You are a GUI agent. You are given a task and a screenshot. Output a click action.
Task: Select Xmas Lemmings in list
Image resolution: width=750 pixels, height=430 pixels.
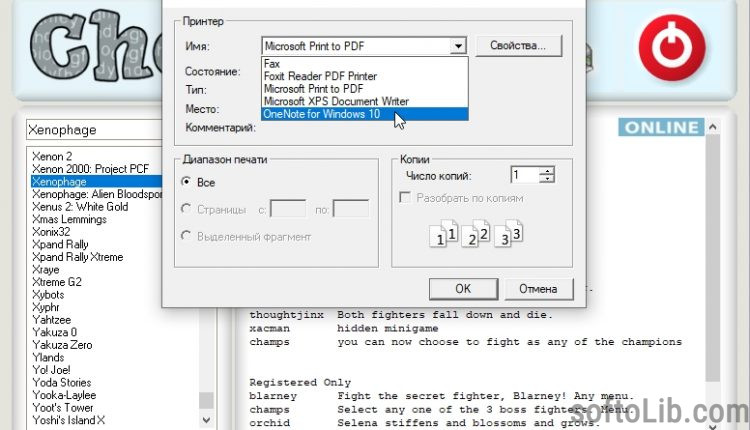pyautogui.click(x=69, y=219)
